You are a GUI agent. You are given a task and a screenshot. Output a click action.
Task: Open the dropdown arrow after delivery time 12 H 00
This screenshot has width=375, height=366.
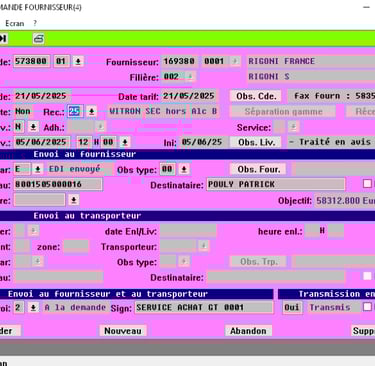click(125, 142)
